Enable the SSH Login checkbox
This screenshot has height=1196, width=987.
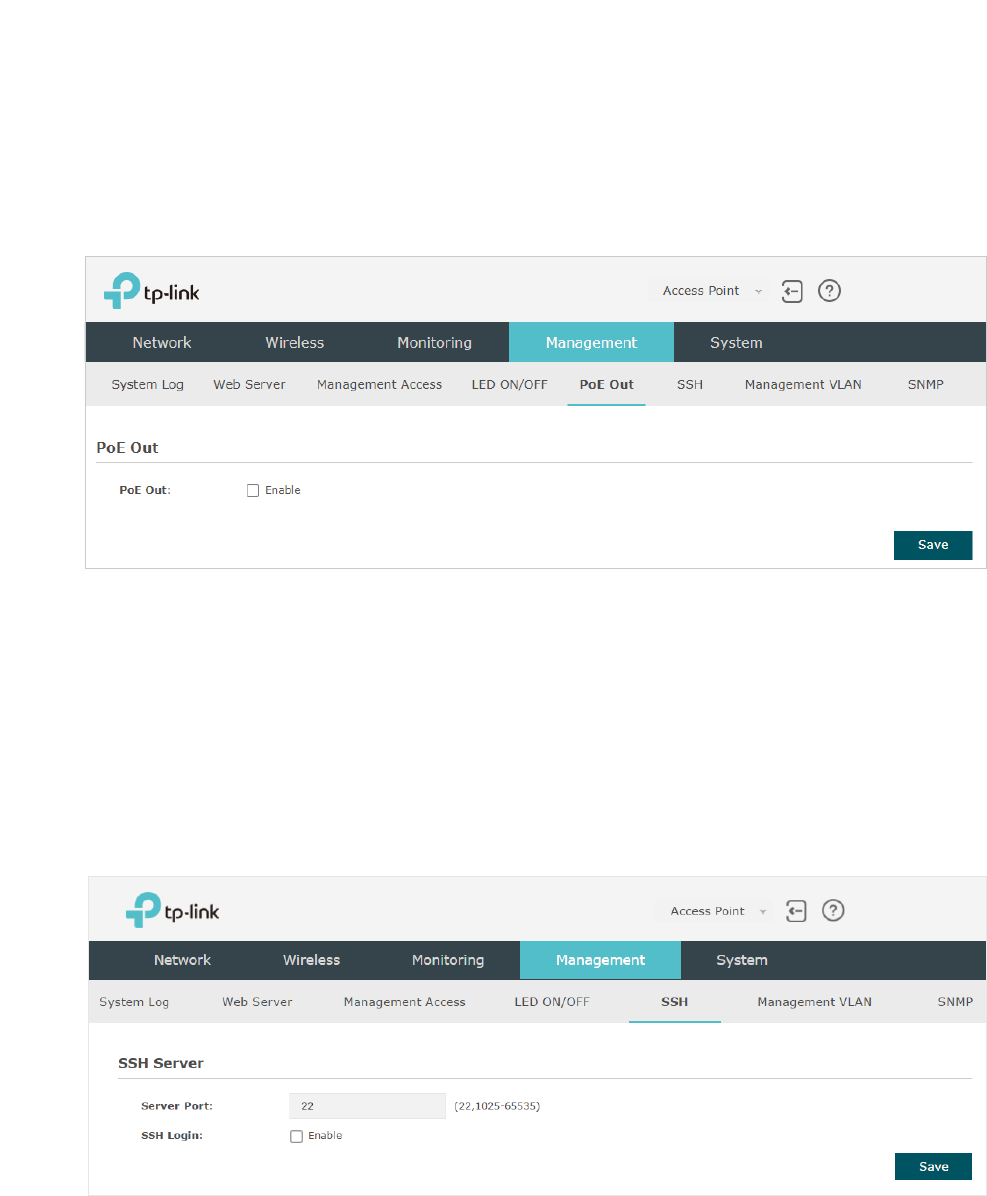pos(297,1137)
